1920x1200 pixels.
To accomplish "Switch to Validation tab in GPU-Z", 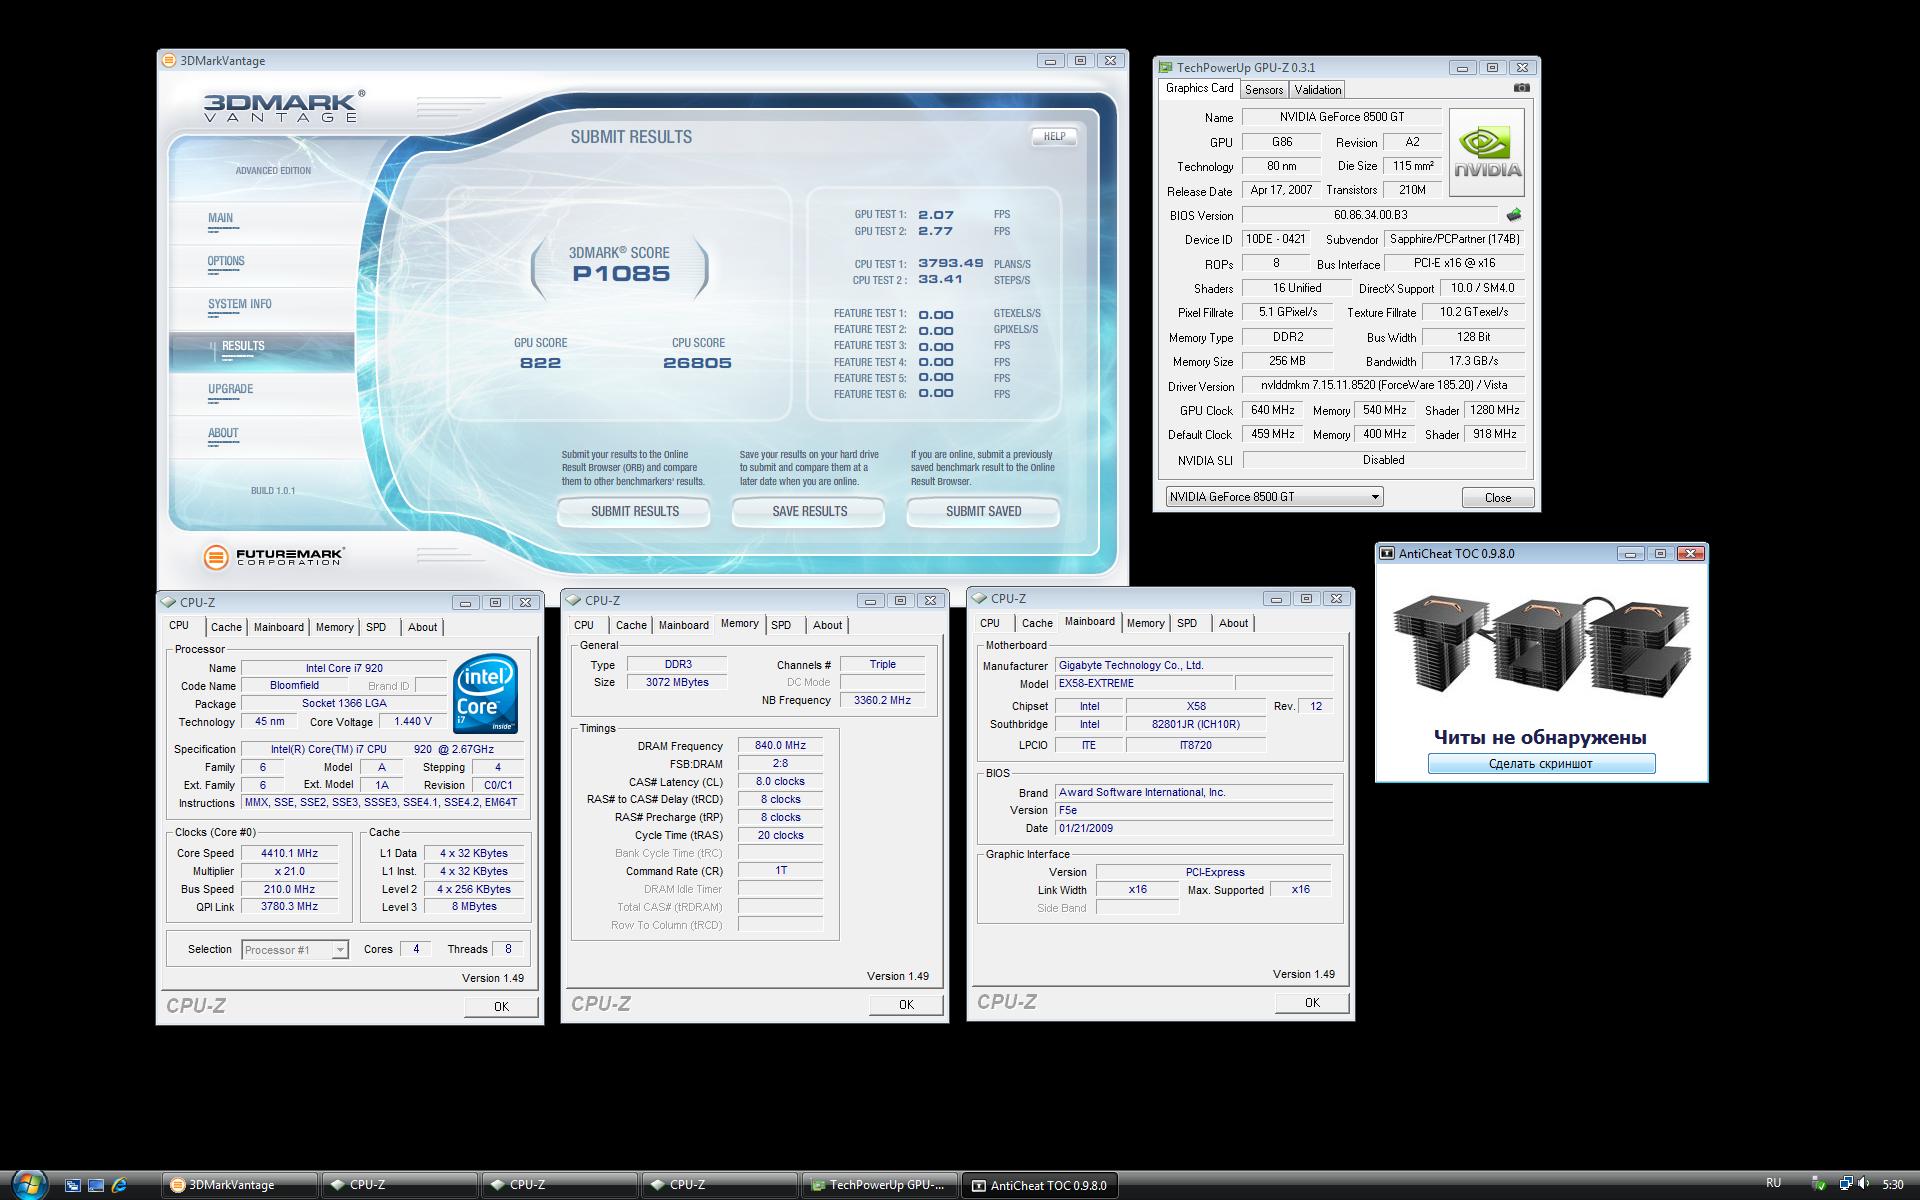I will tap(1317, 90).
